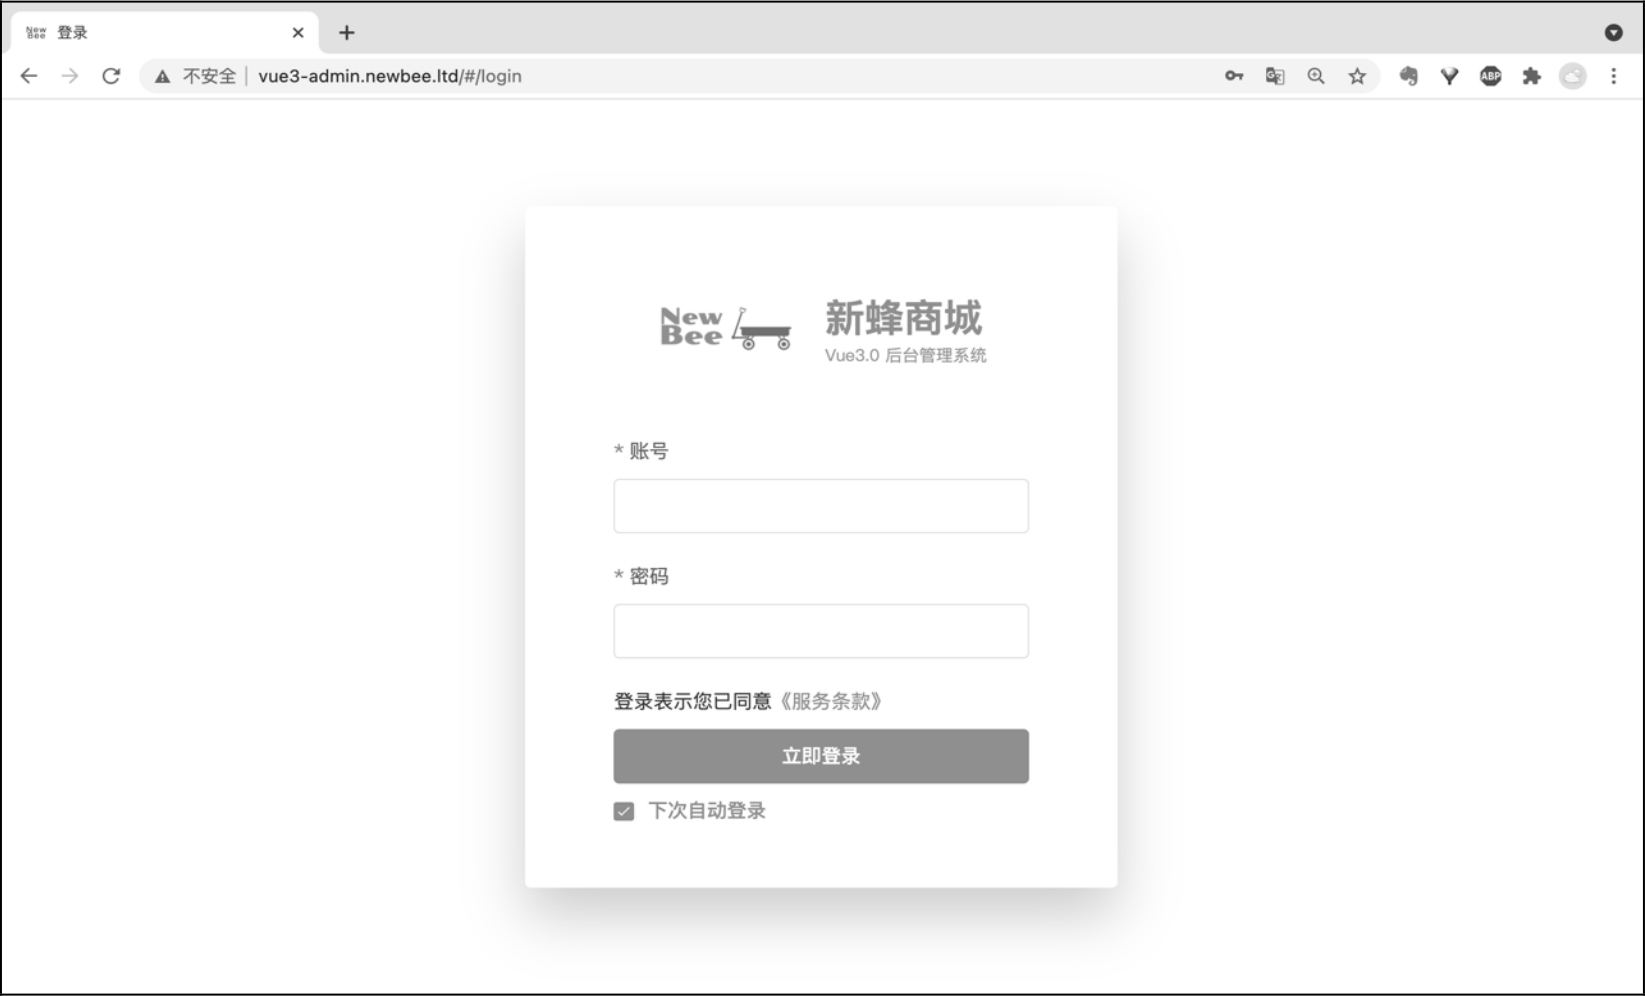Click the Vue3.0 后台管理系统 subtitle

(905, 355)
